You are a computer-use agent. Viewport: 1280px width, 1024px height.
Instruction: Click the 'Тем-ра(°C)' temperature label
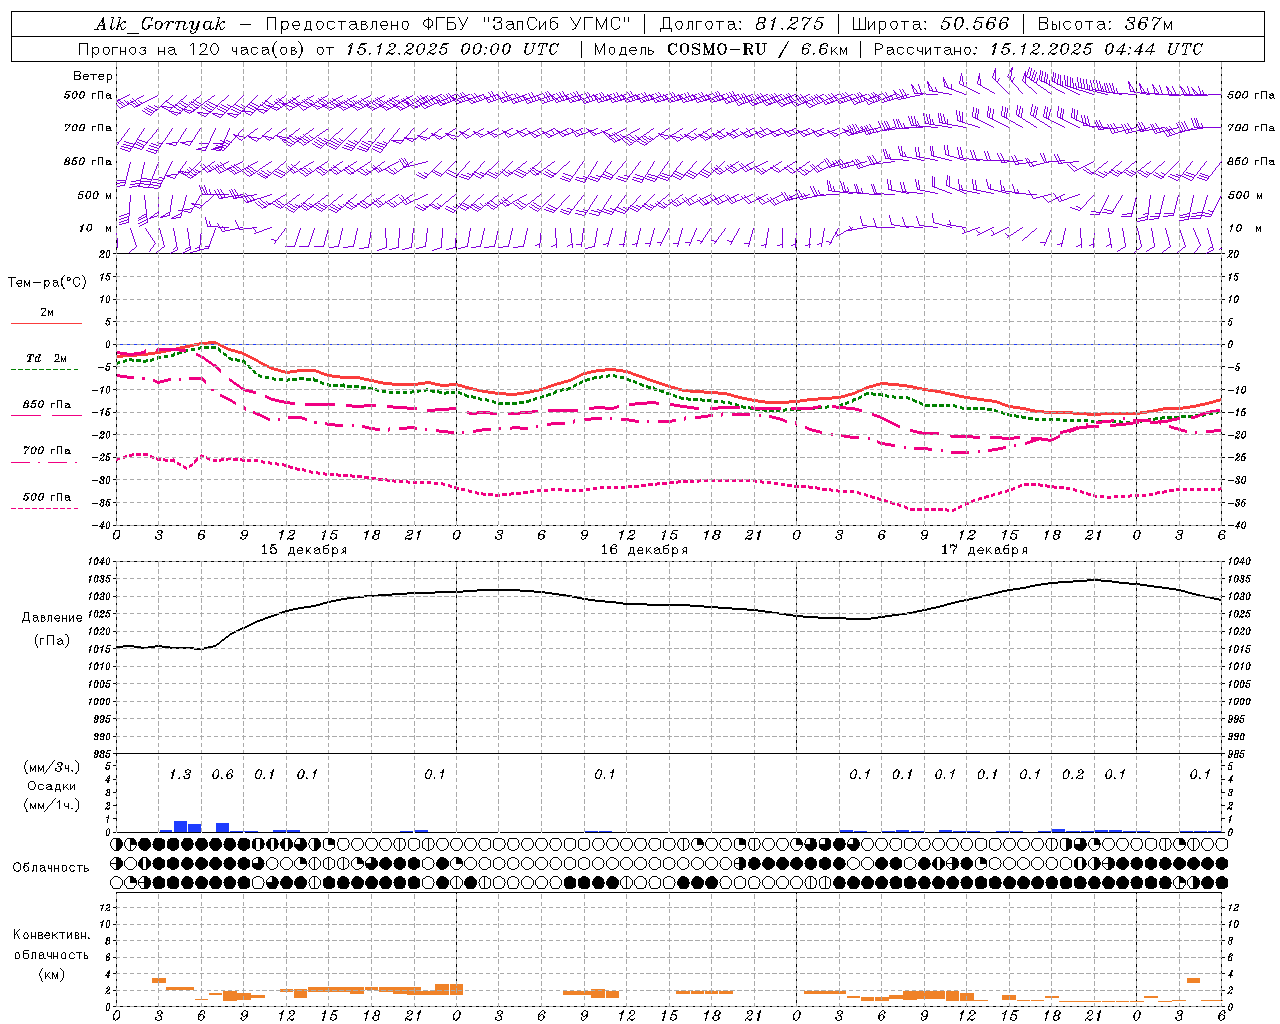point(47,283)
